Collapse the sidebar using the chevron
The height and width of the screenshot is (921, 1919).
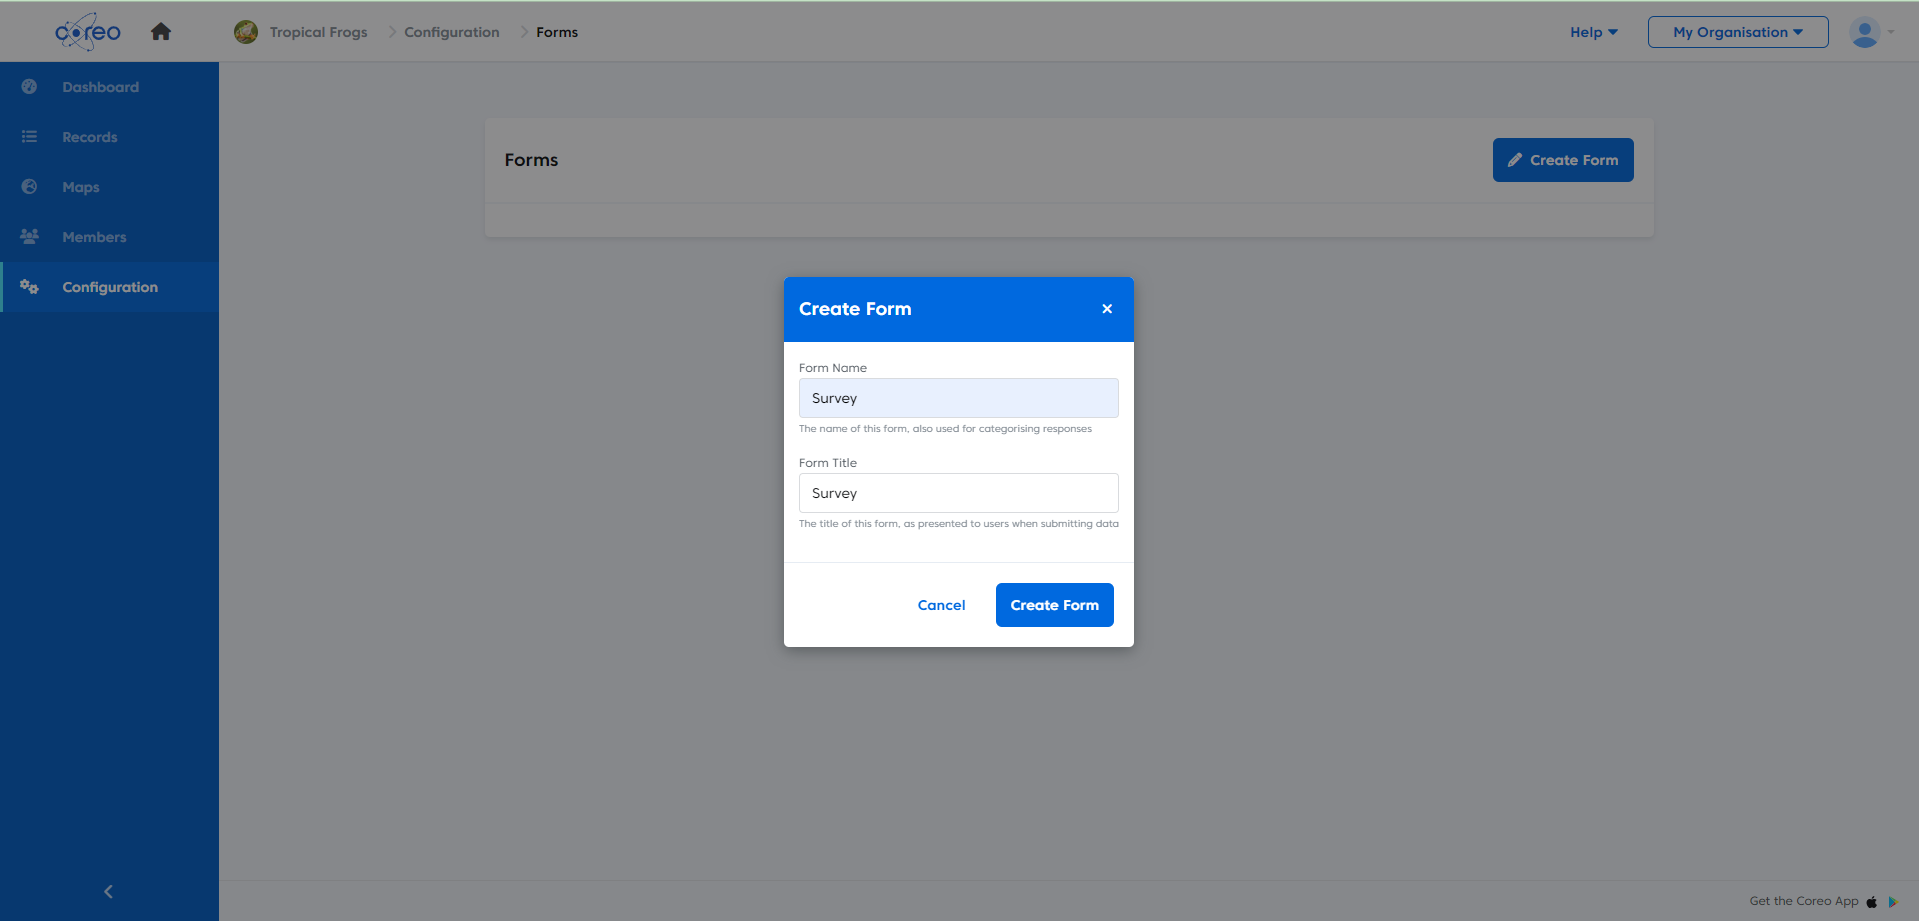[108, 891]
